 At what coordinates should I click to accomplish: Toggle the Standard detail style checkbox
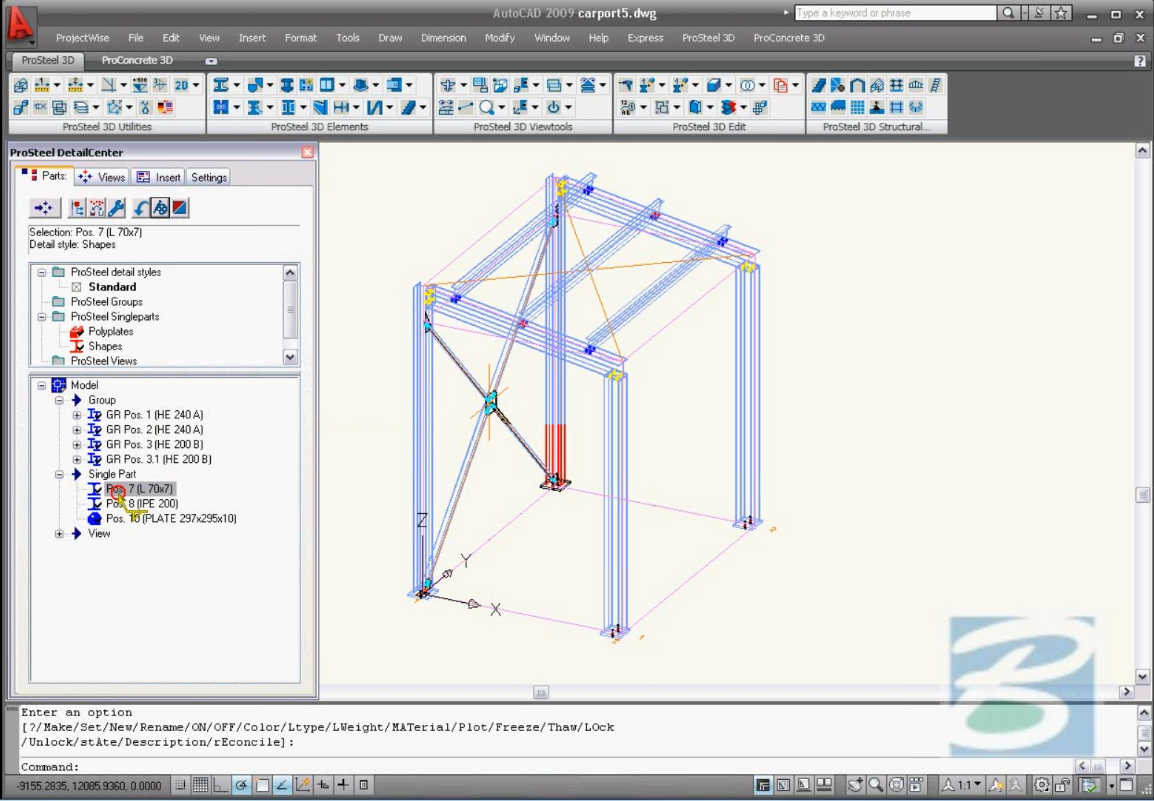tap(77, 287)
